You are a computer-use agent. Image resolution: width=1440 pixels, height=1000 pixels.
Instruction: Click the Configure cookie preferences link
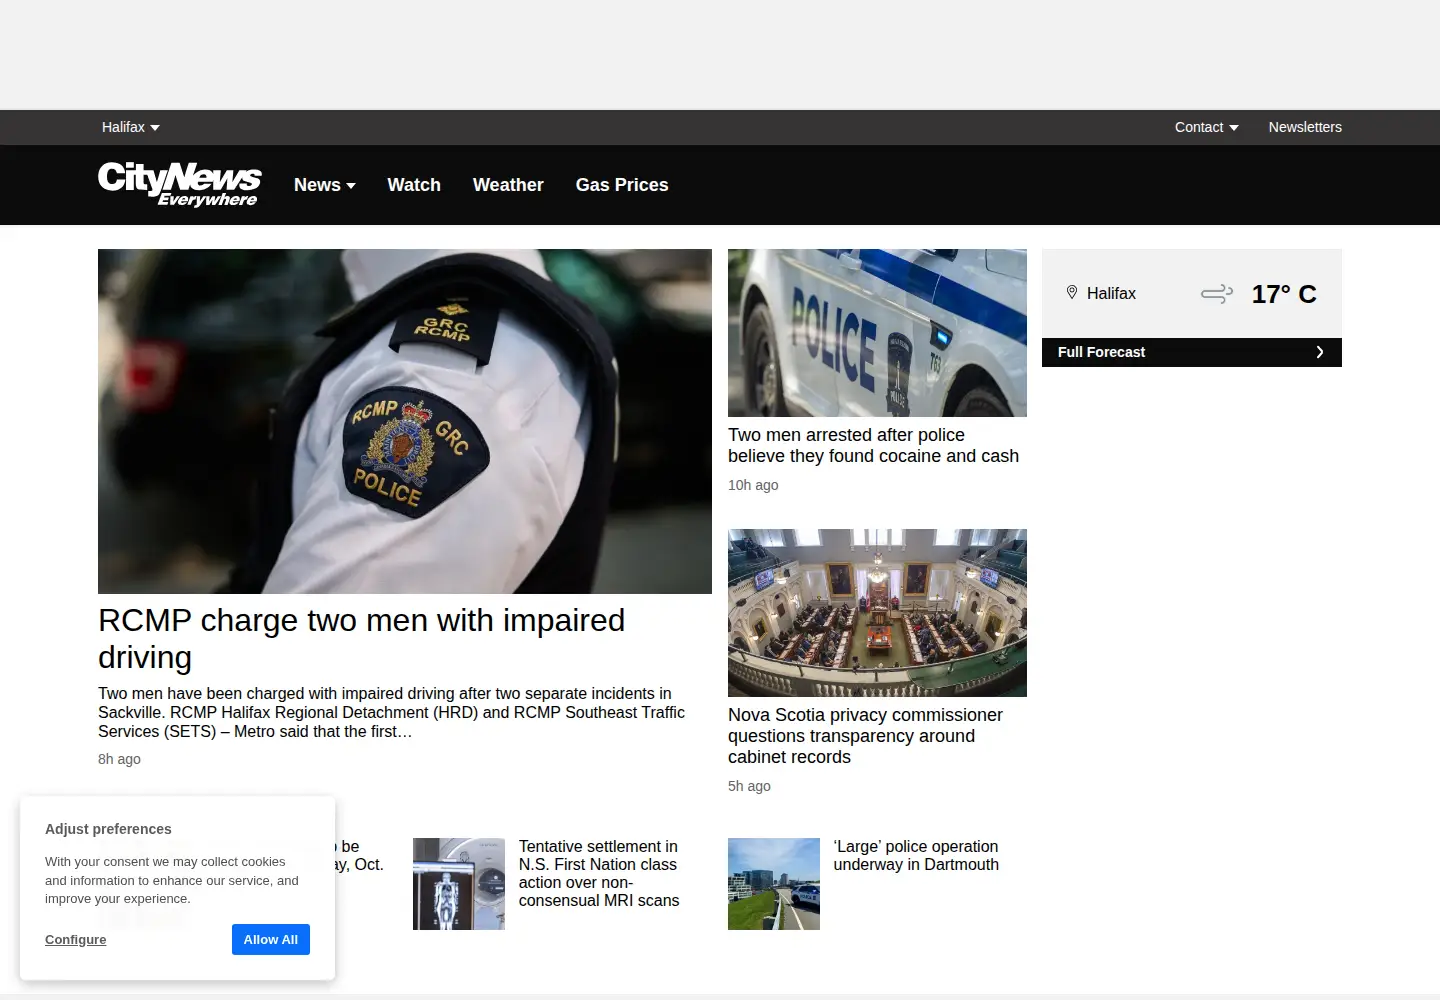pos(75,939)
